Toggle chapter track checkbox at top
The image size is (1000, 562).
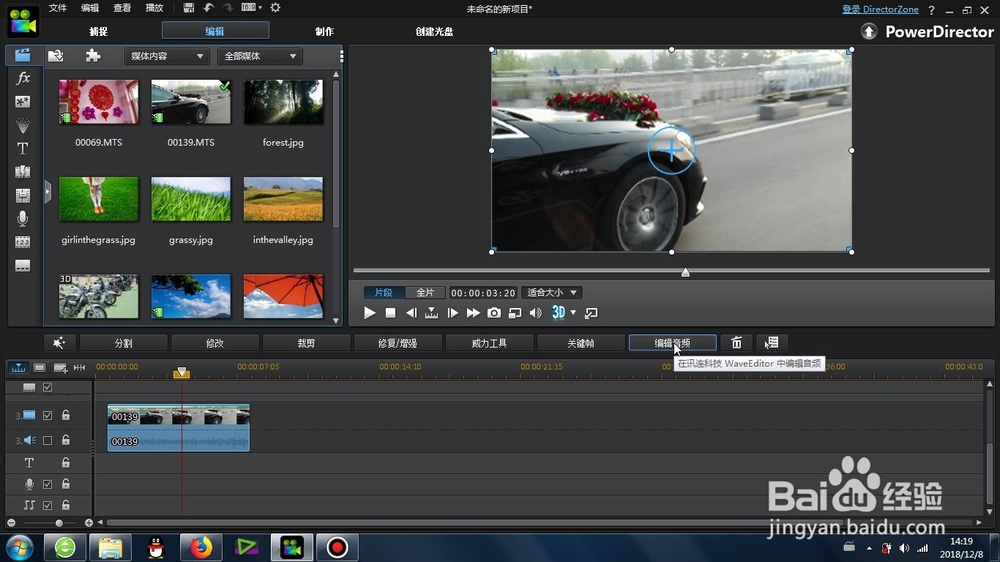point(47,387)
